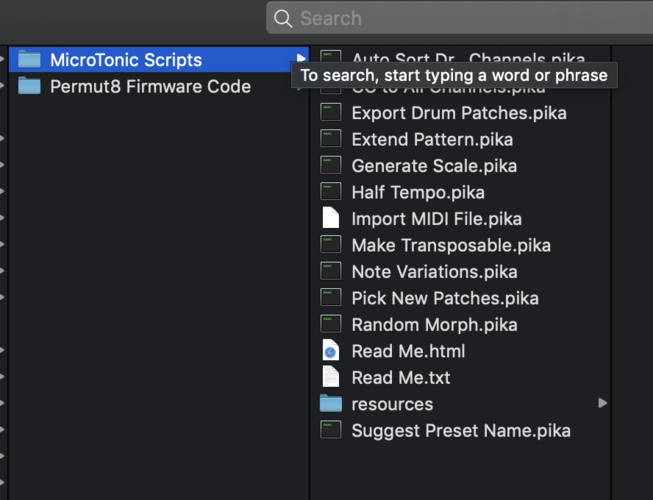The width and height of the screenshot is (653, 500).
Task: Select the Random Morph.pika filename
Action: click(434, 325)
